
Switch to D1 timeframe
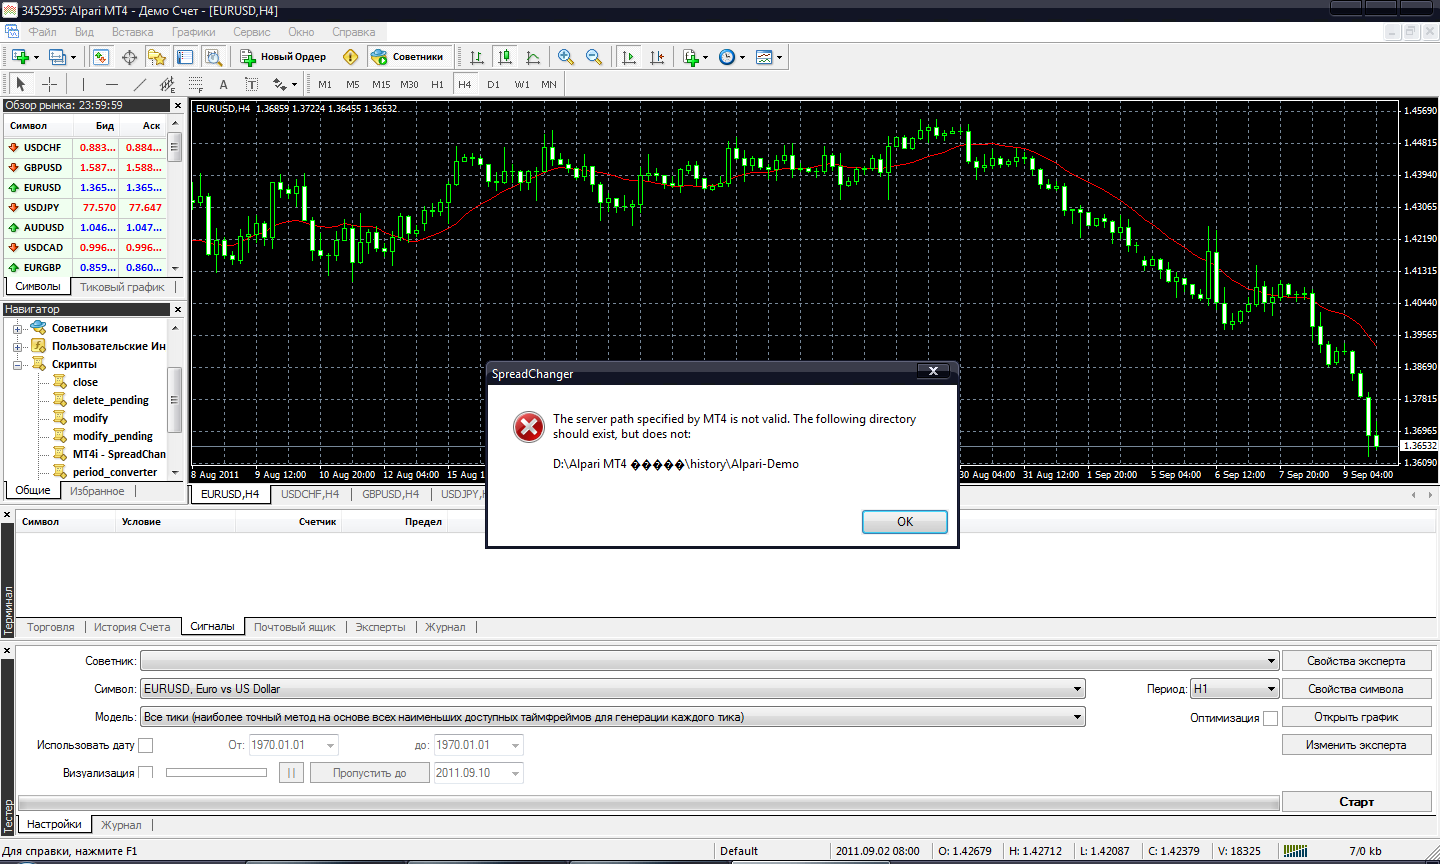coord(493,84)
